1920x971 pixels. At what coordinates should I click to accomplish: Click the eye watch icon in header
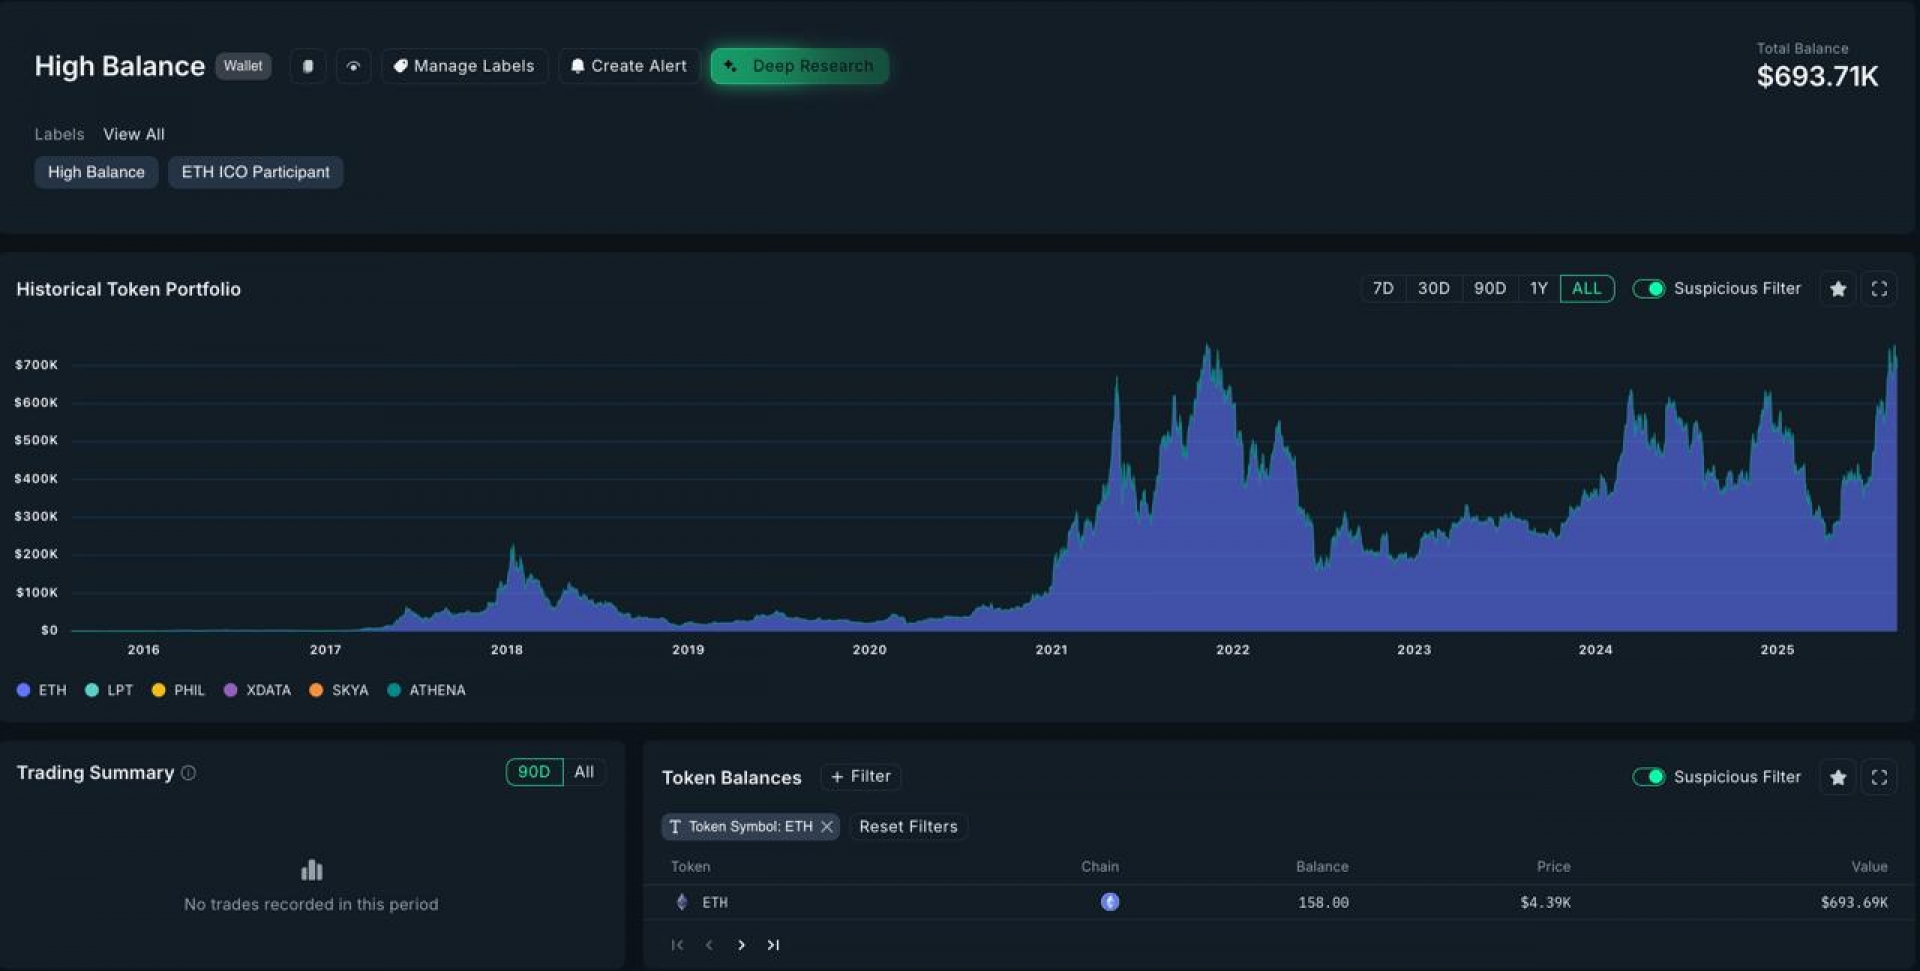[x=353, y=66]
